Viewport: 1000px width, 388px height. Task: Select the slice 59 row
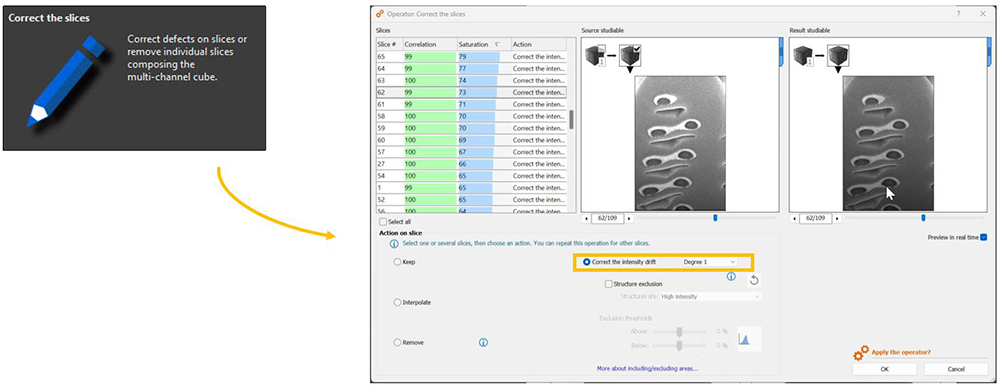coord(471,128)
